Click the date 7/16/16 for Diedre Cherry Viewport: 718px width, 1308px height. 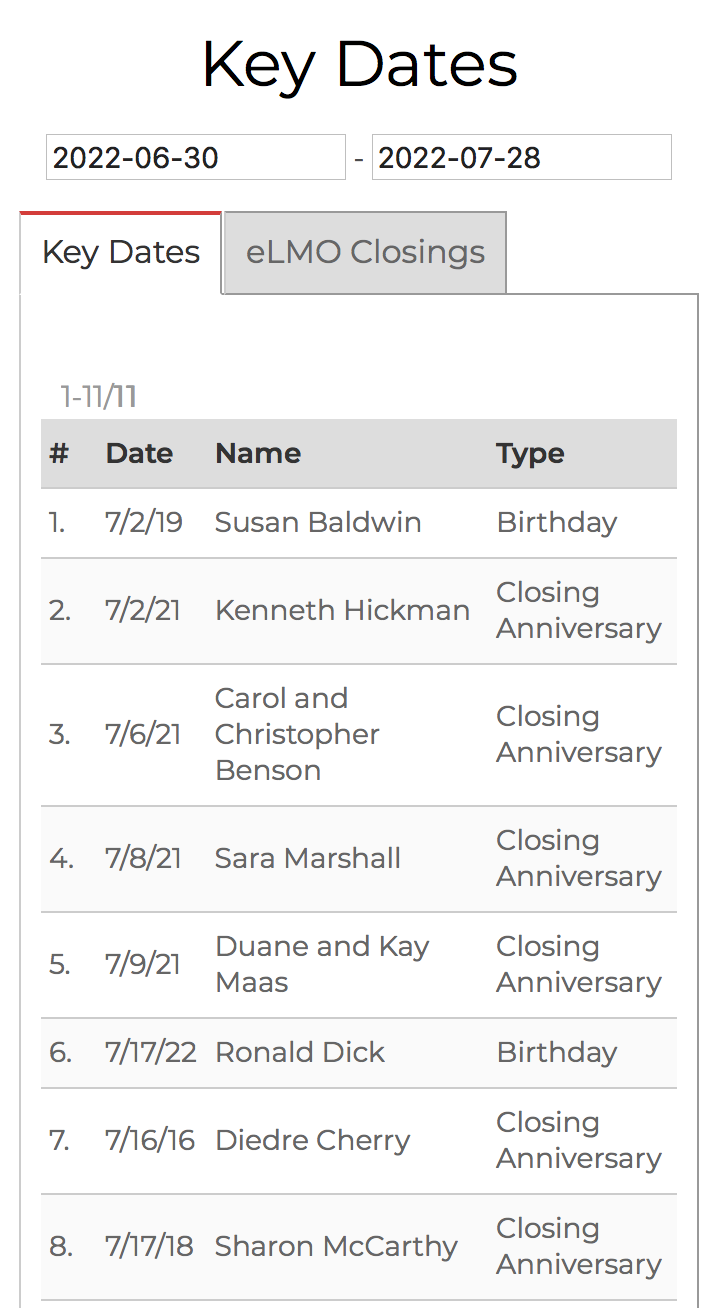150,1140
